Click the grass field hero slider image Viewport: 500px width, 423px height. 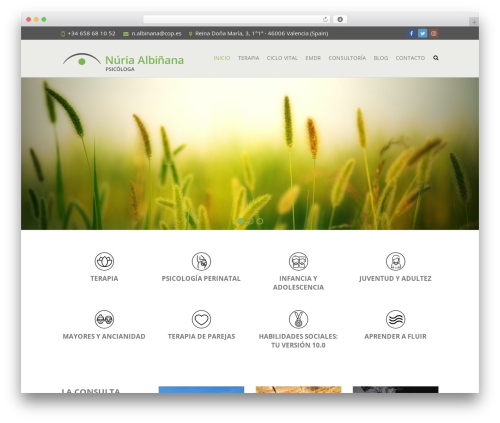pos(250,154)
